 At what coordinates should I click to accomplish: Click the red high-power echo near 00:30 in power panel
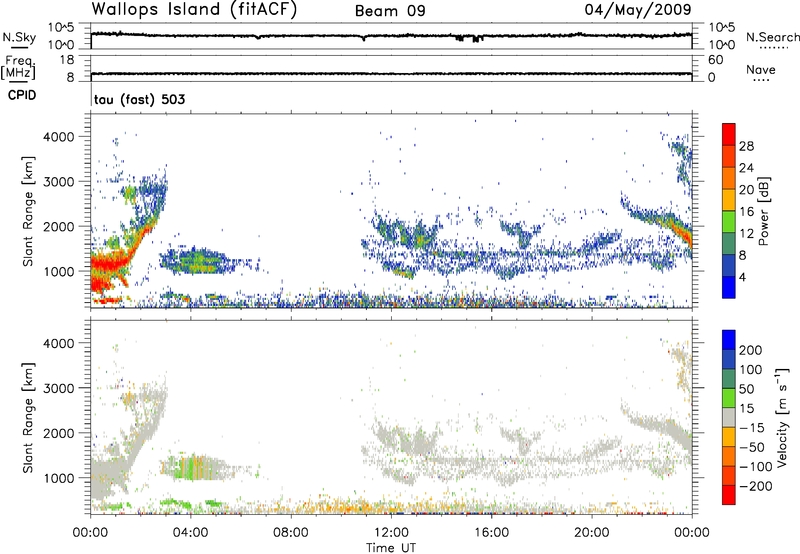[108, 264]
